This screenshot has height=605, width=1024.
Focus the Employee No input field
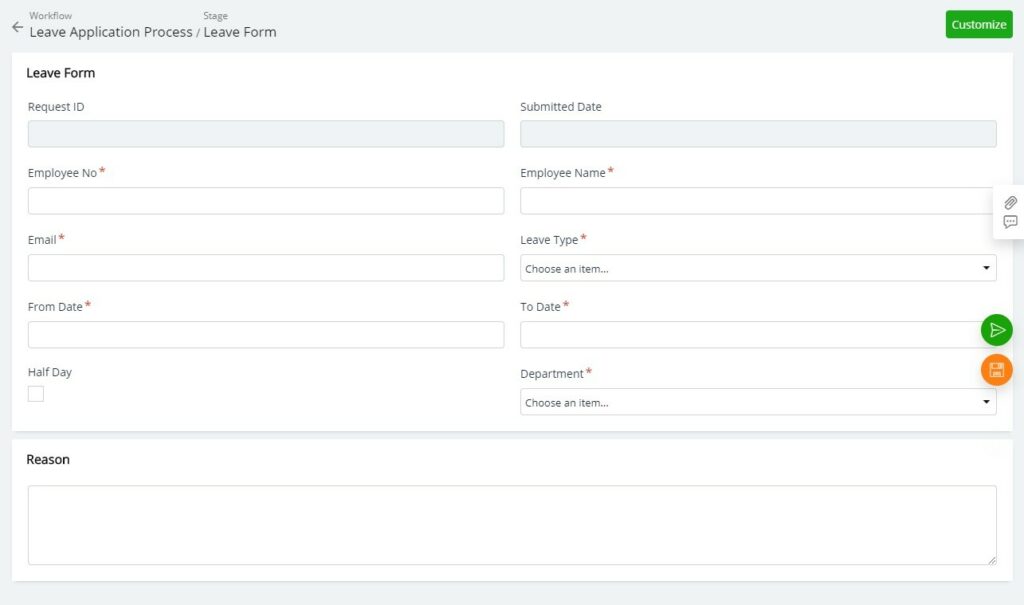click(265, 200)
